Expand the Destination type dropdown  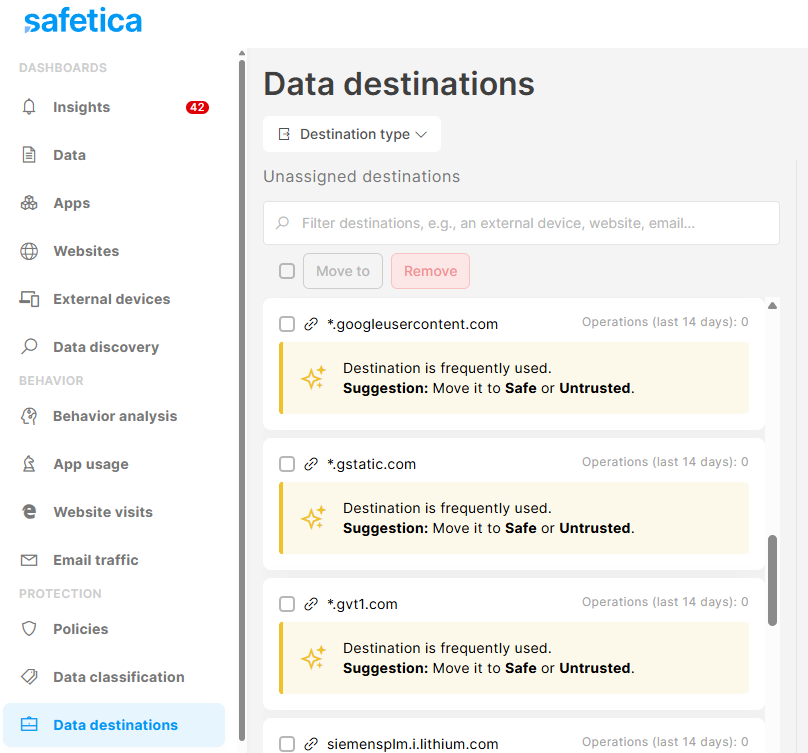(x=352, y=134)
